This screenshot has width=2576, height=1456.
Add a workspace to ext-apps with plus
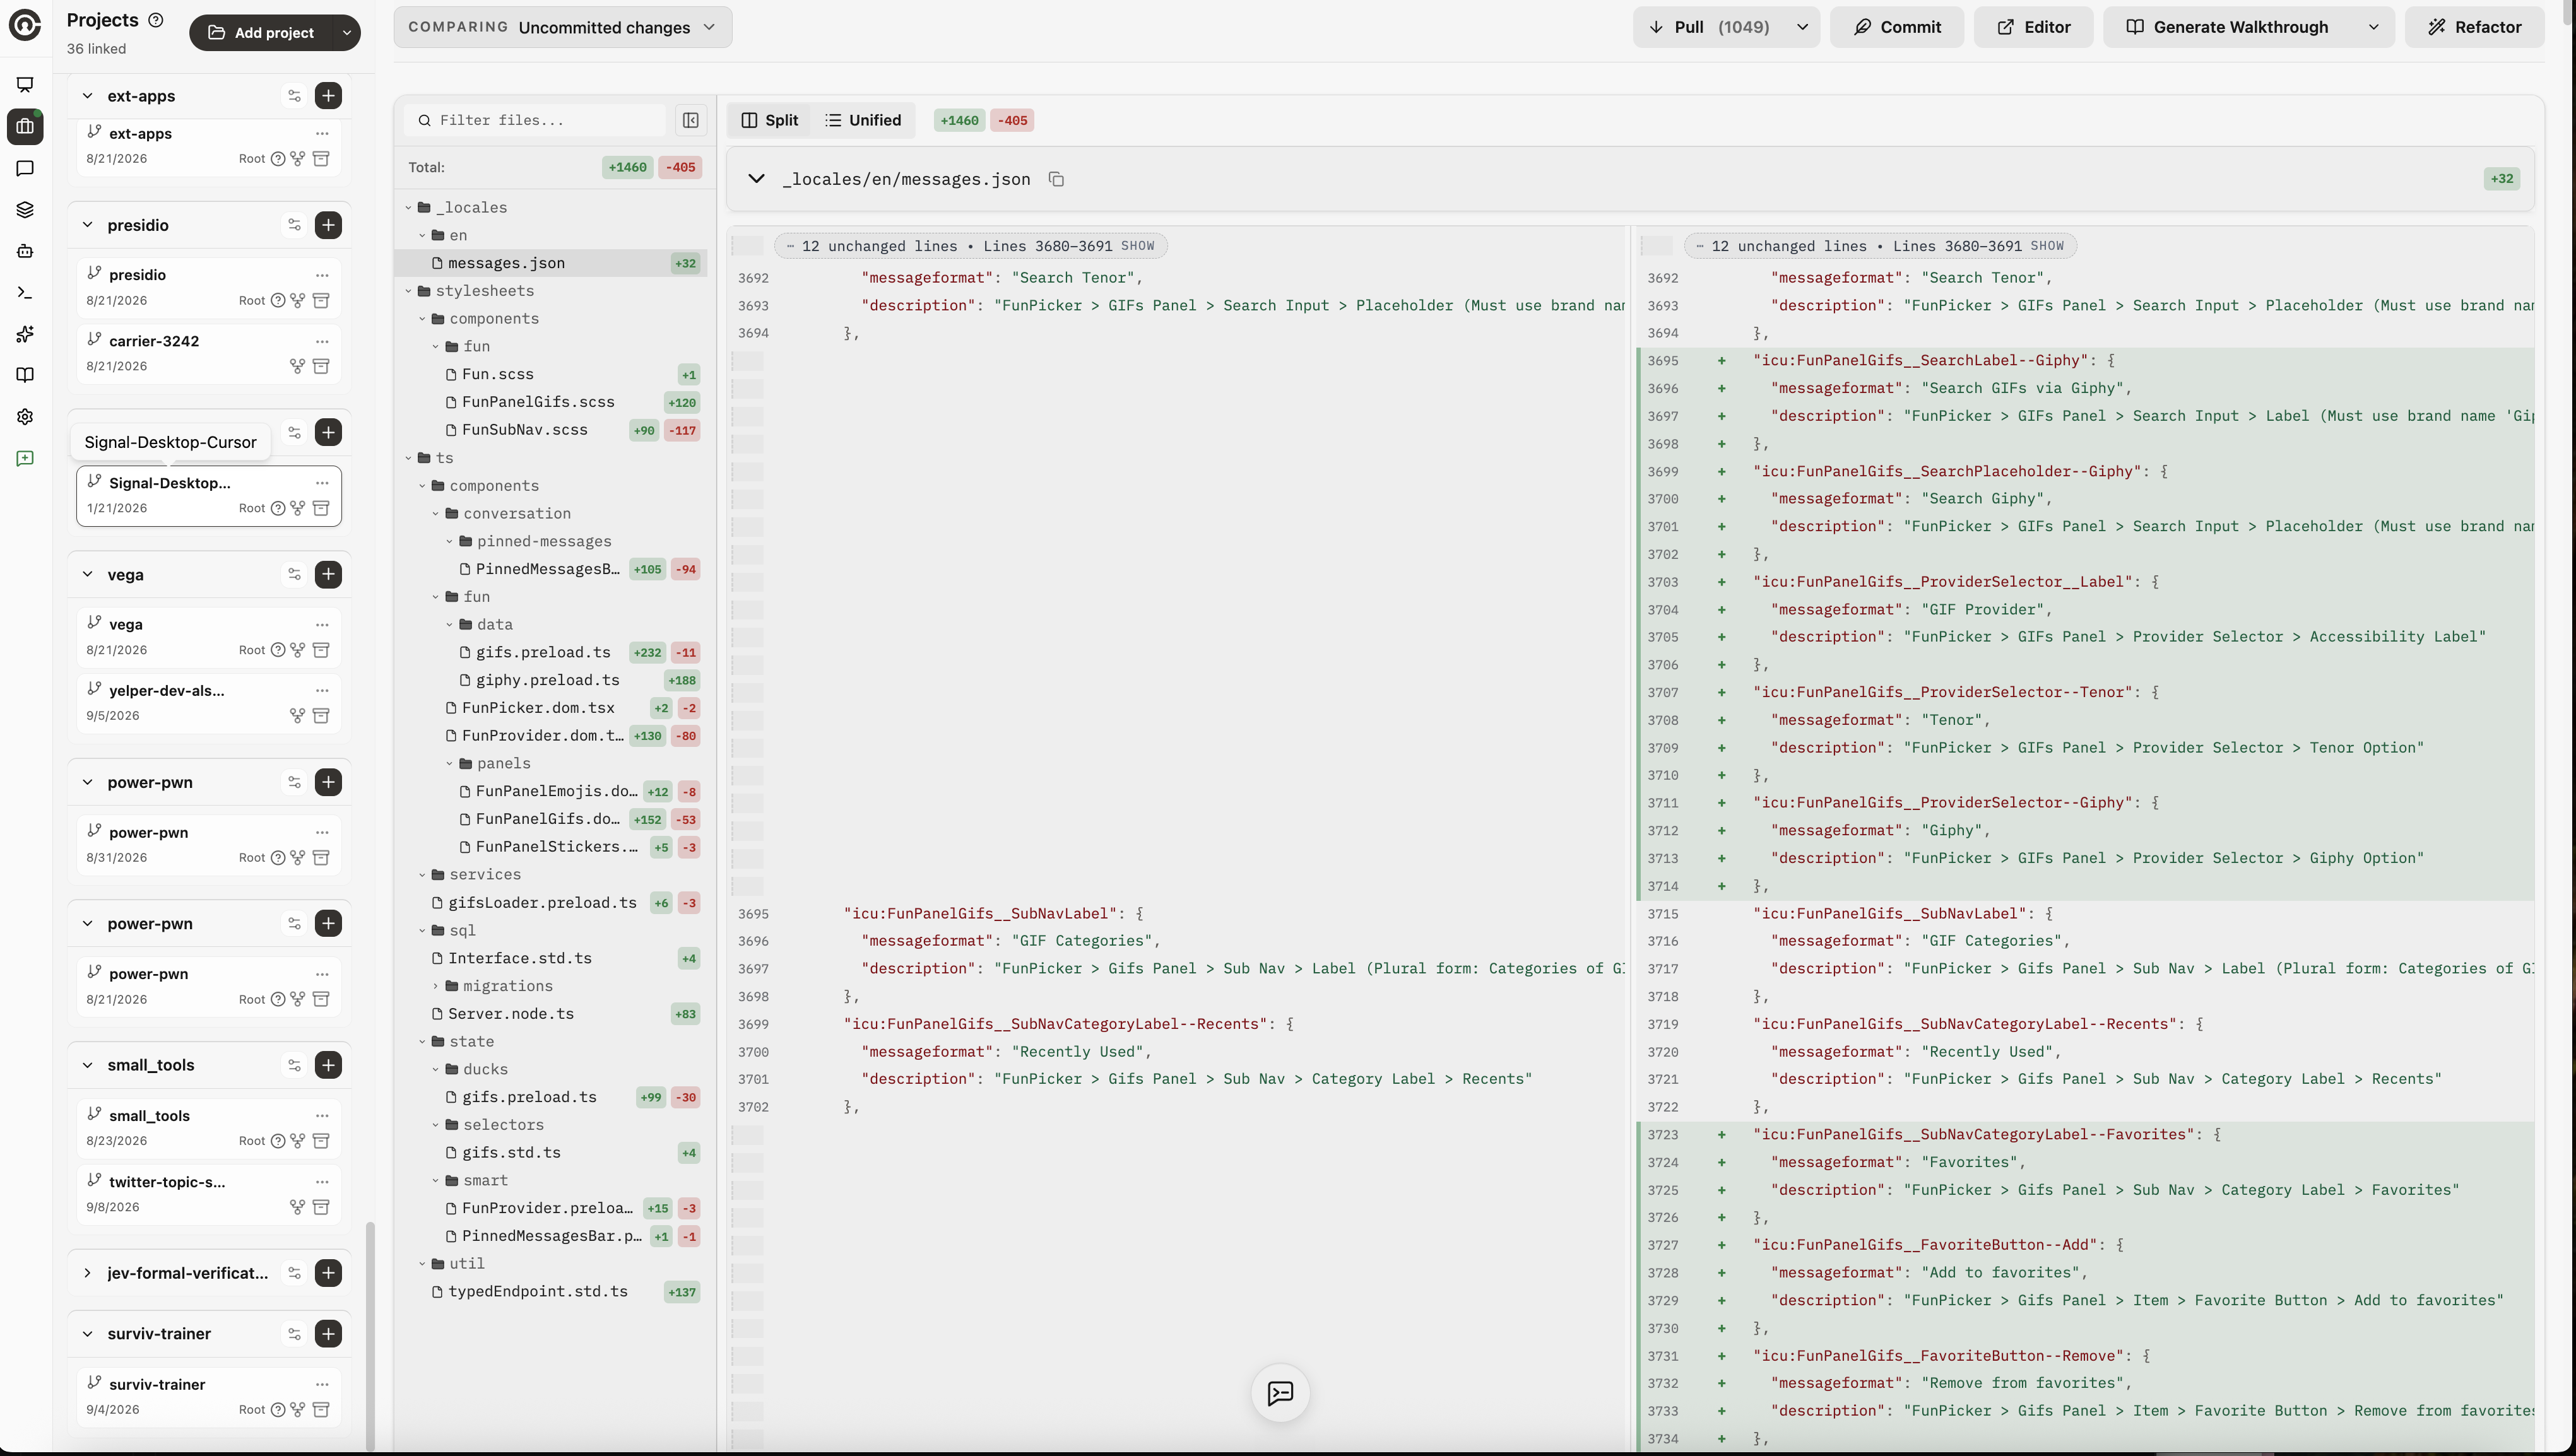[328, 95]
